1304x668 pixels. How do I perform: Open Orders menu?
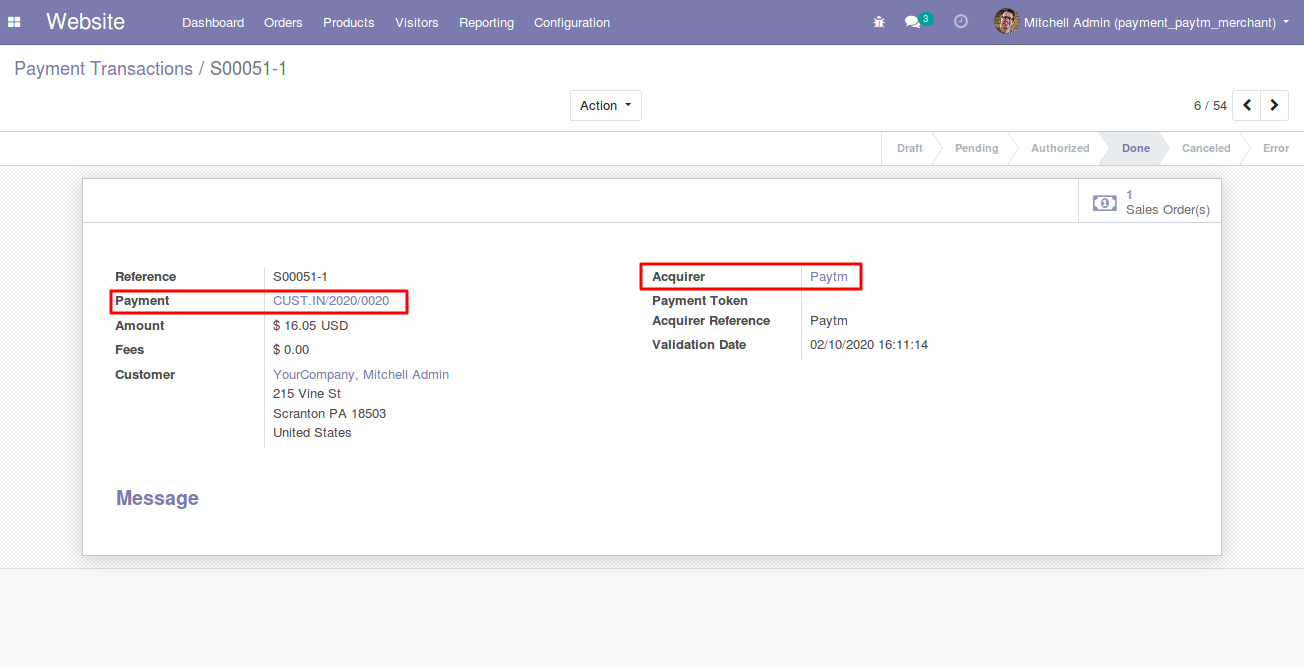click(283, 22)
